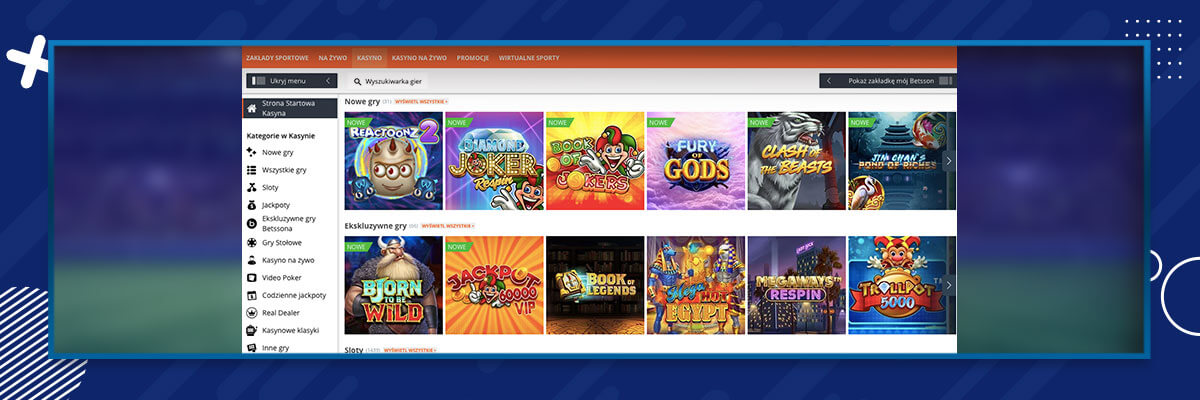
Task: Click Wyświetl wszystkie next to Nowe gry
Action: (421, 102)
